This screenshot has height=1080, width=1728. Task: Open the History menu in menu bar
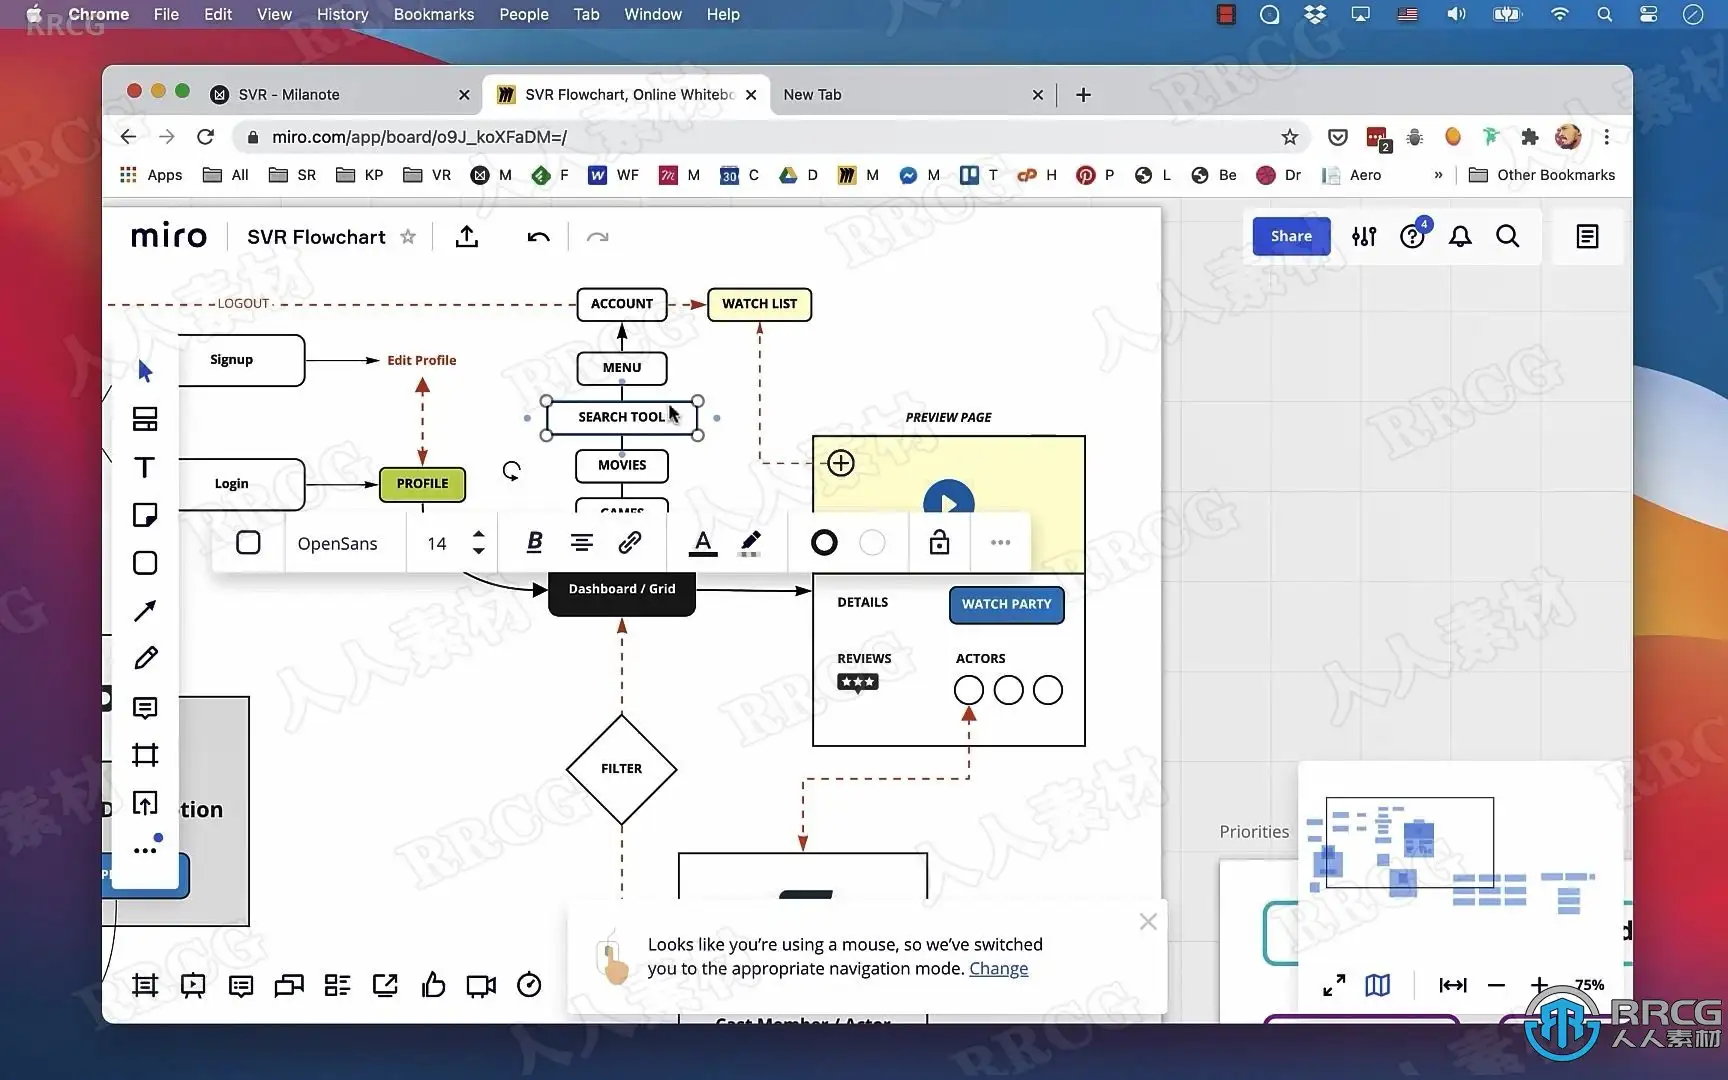(342, 14)
